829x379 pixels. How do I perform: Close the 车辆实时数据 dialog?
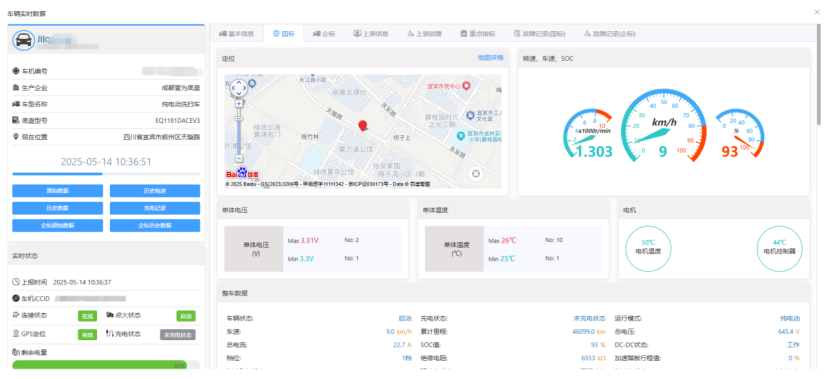click(x=817, y=11)
